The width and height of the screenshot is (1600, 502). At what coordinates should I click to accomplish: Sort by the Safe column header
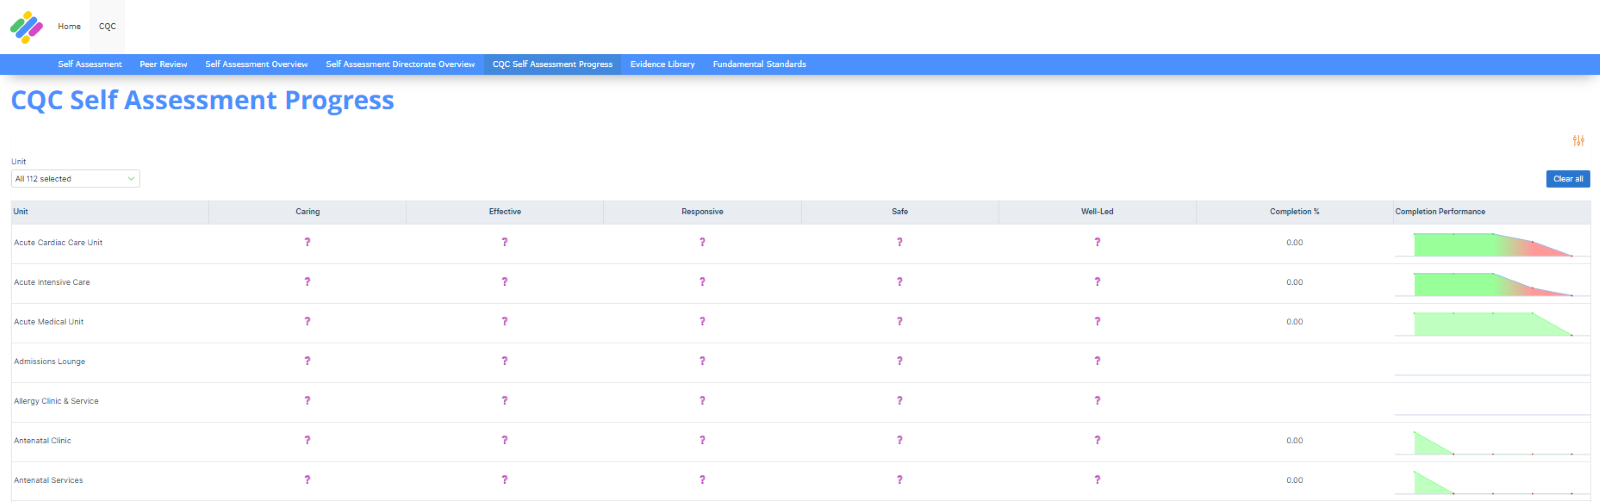point(900,212)
